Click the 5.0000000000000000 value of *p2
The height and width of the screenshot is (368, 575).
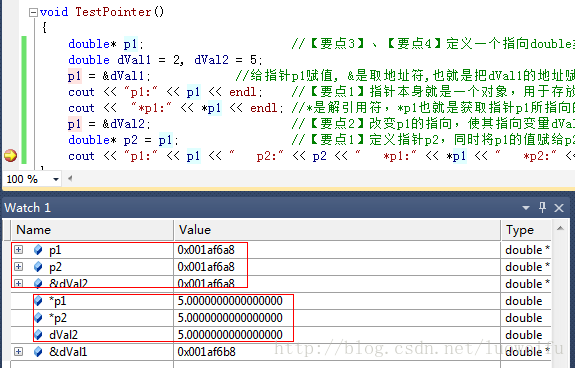tap(230, 318)
